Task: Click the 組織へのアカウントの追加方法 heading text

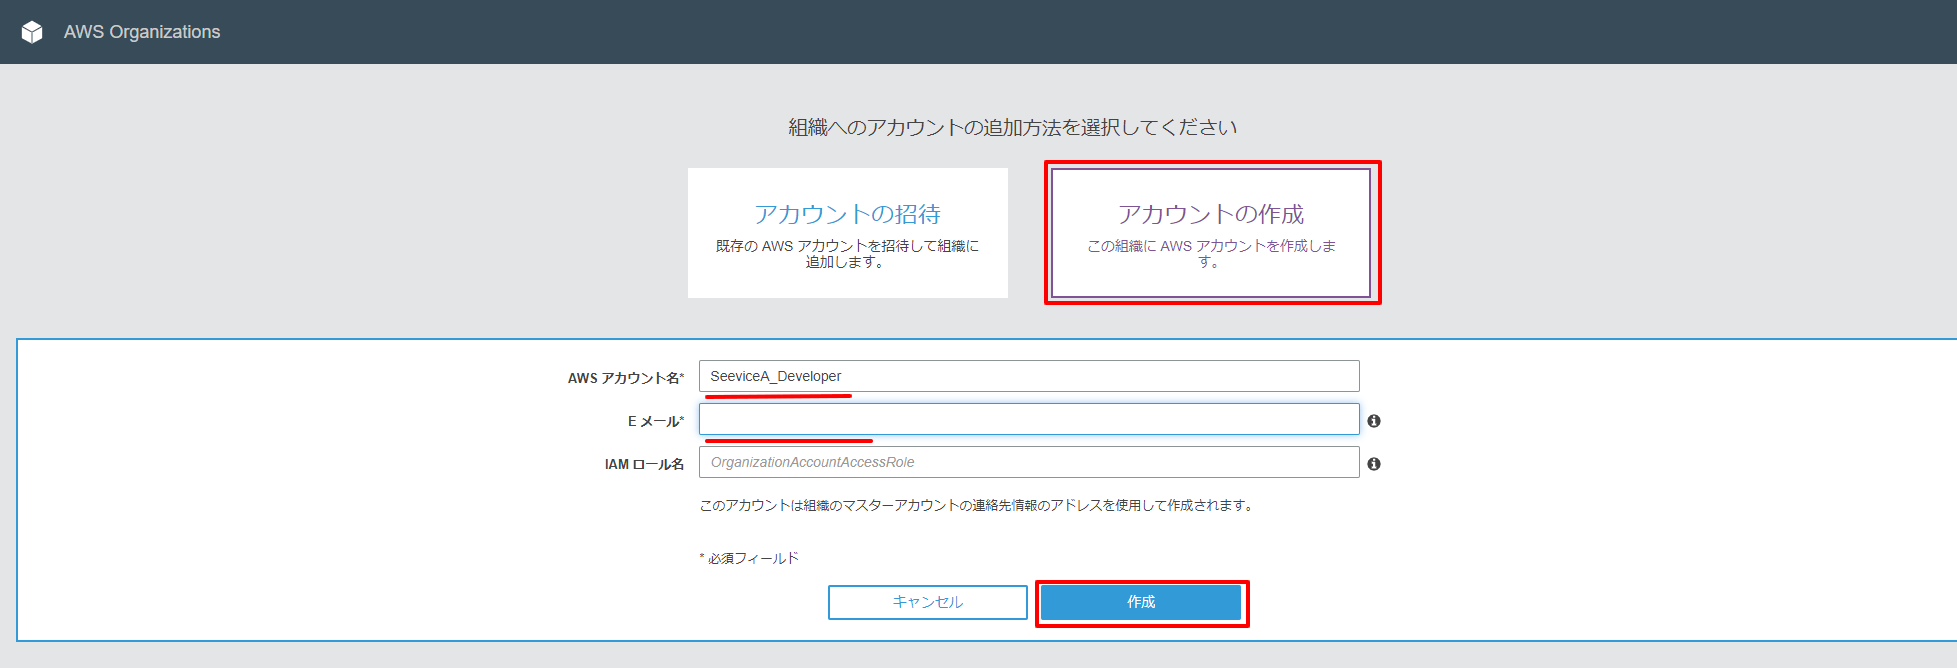Action: [1012, 127]
